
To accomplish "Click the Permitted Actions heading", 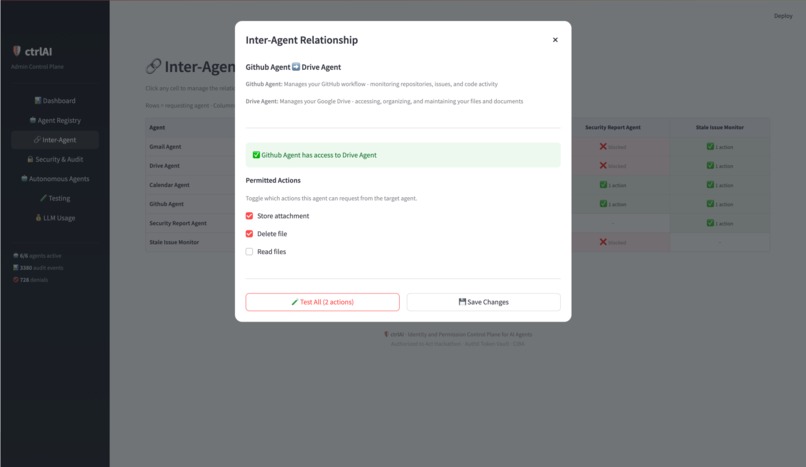I will 273,180.
